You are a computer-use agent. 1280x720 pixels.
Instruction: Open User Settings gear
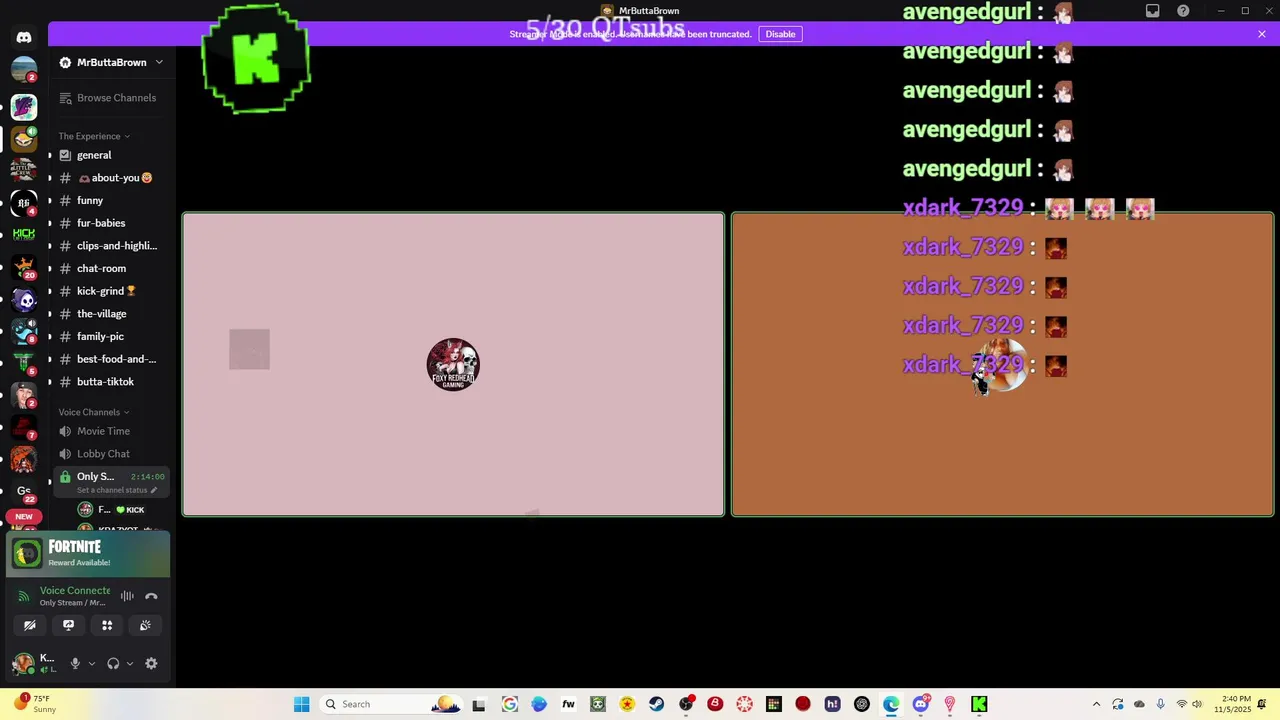[151, 663]
